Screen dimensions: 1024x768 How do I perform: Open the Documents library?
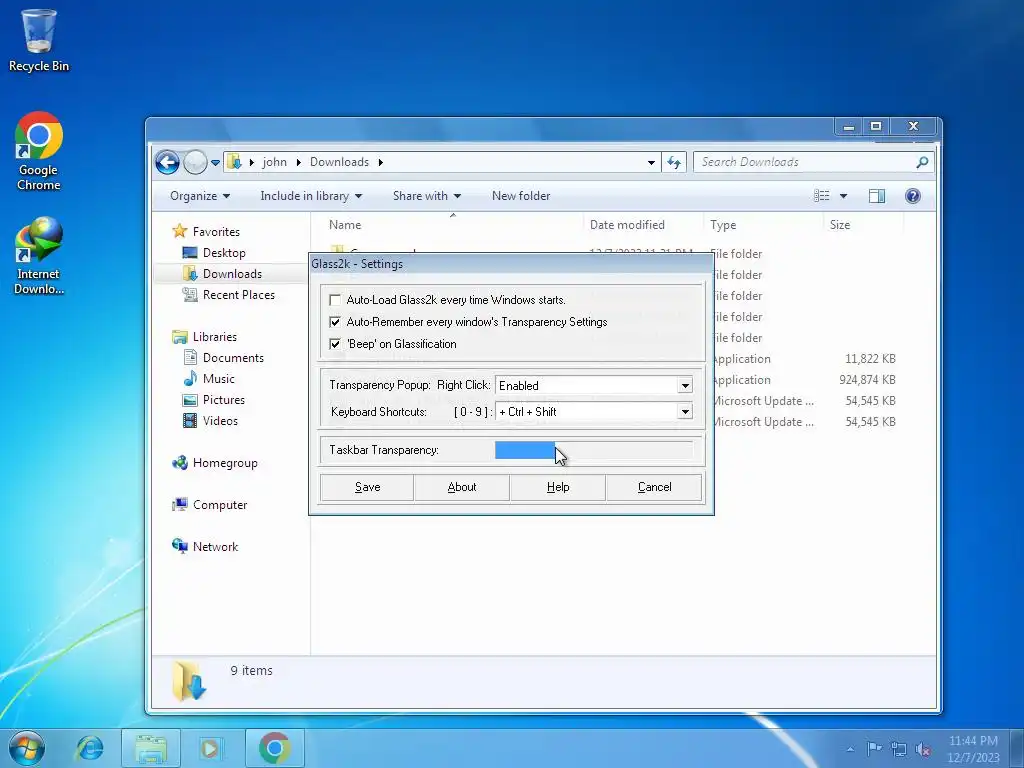[223, 358]
